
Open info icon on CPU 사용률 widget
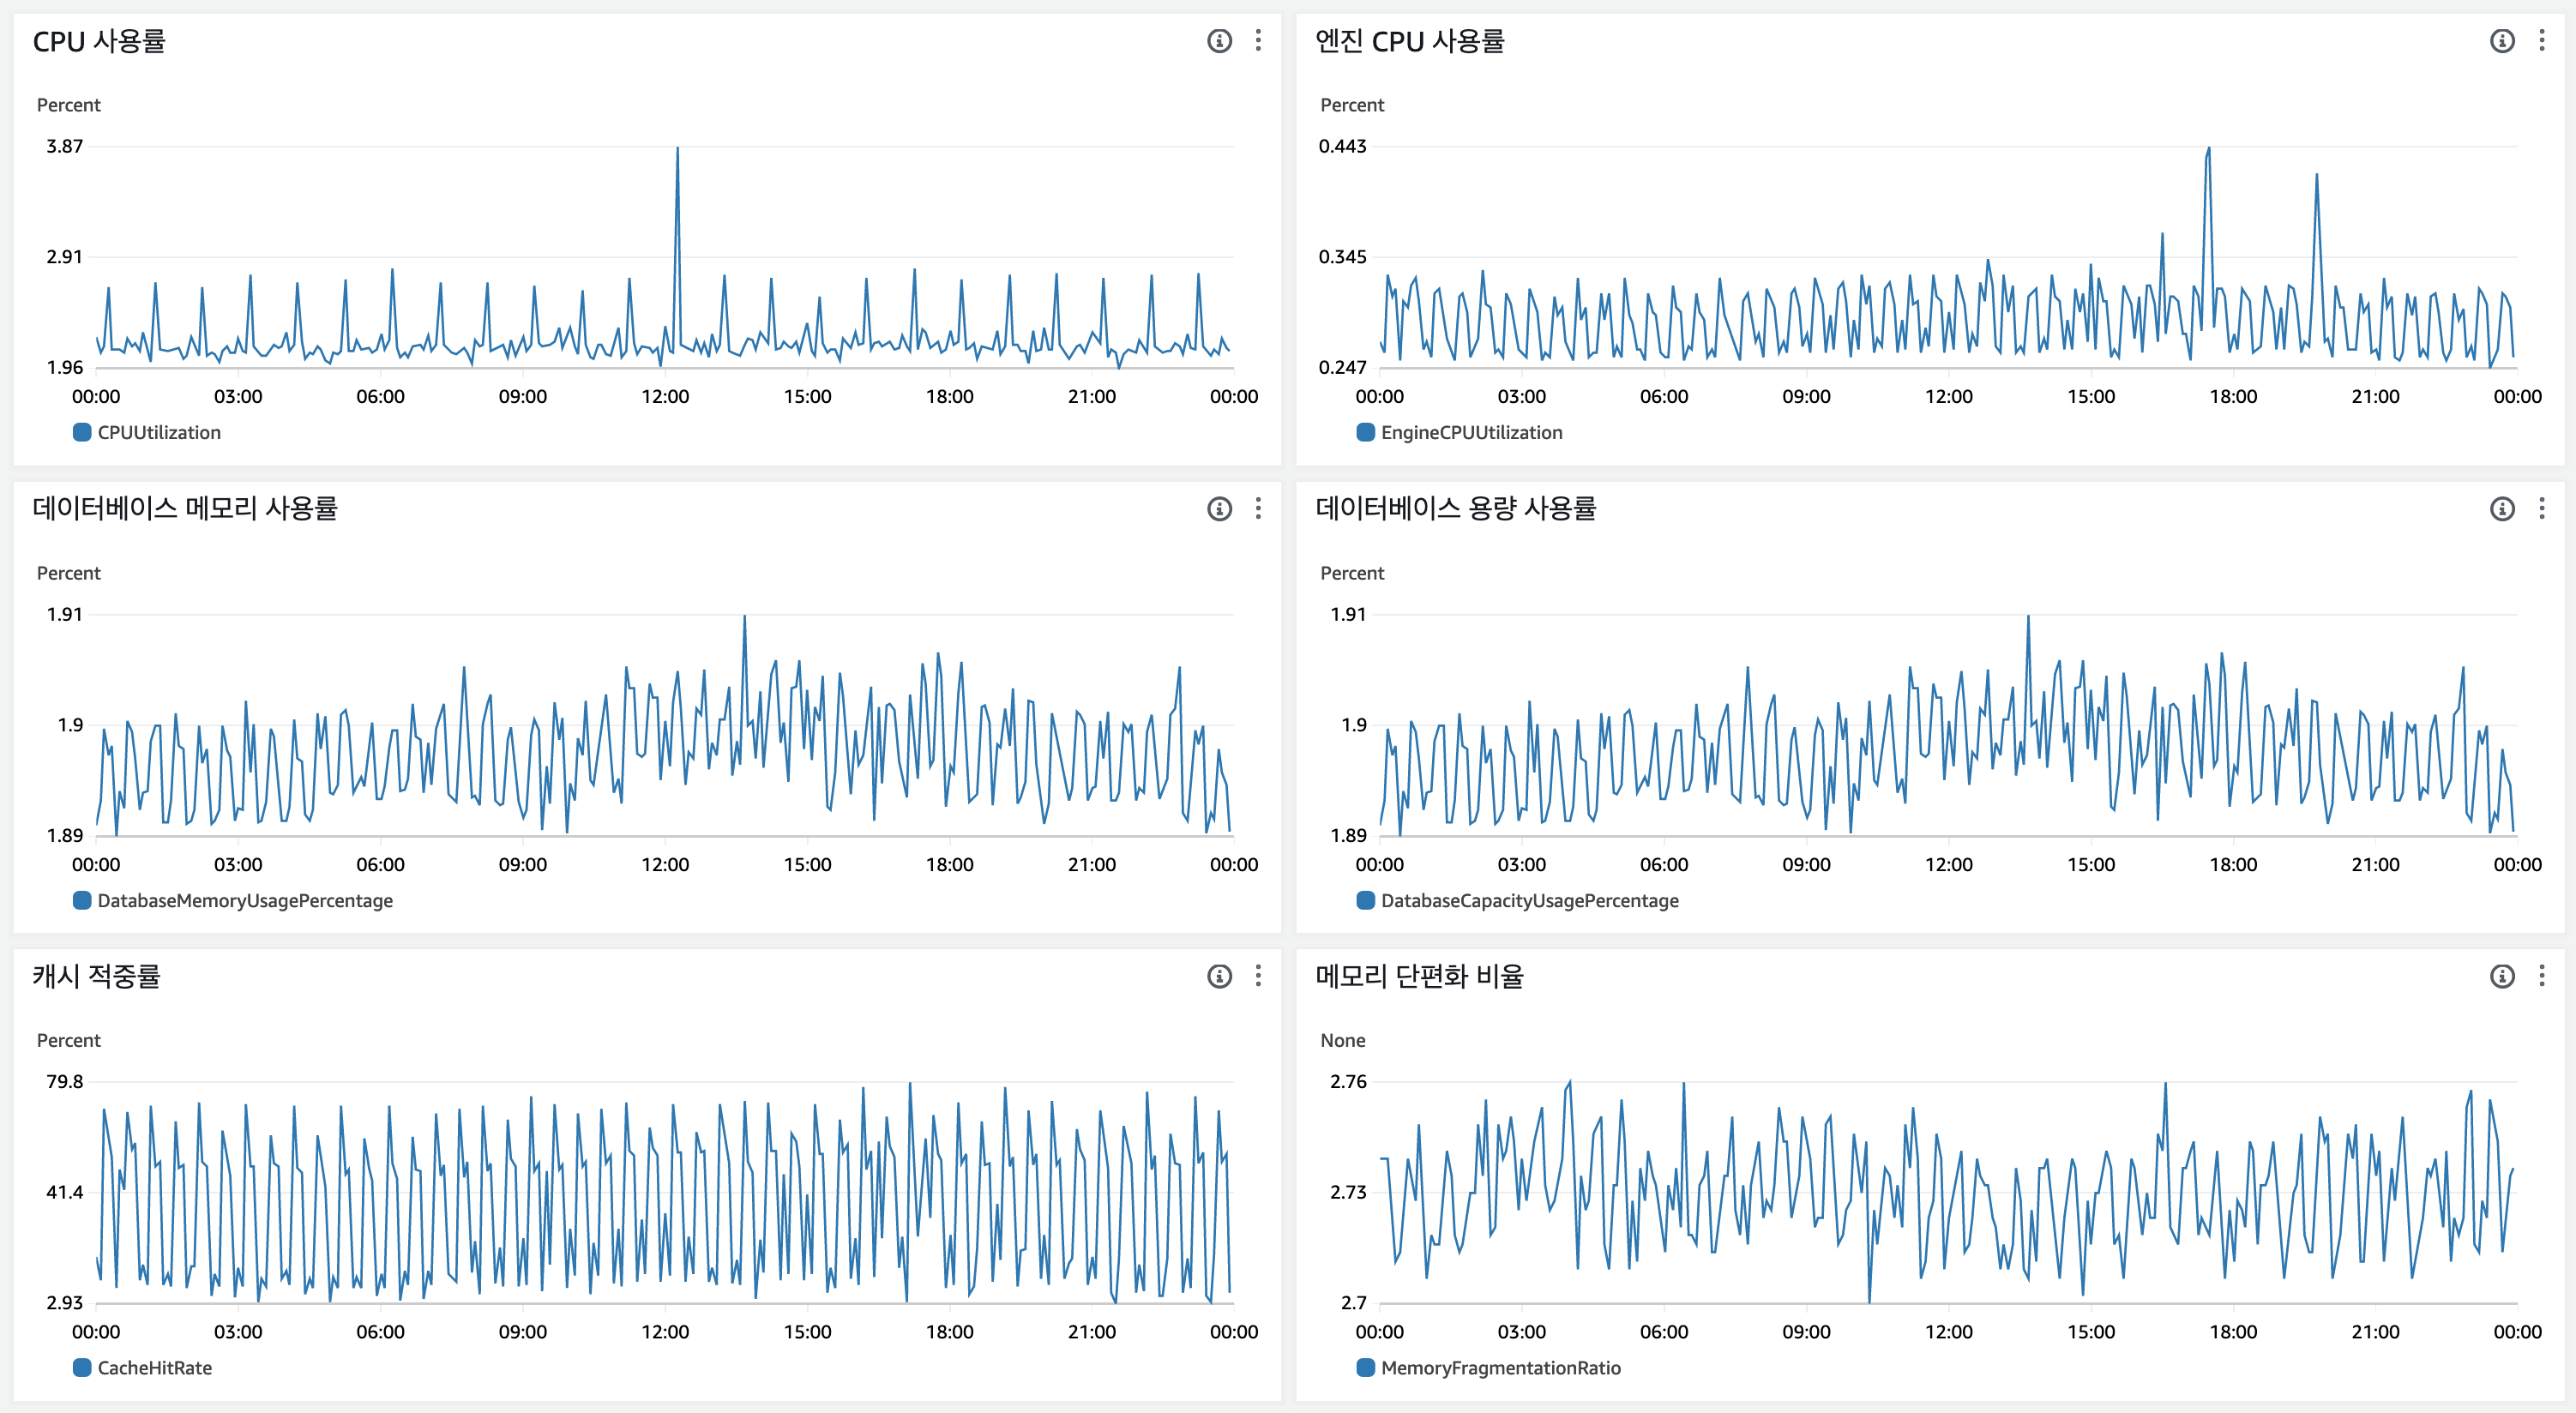[x=1219, y=41]
